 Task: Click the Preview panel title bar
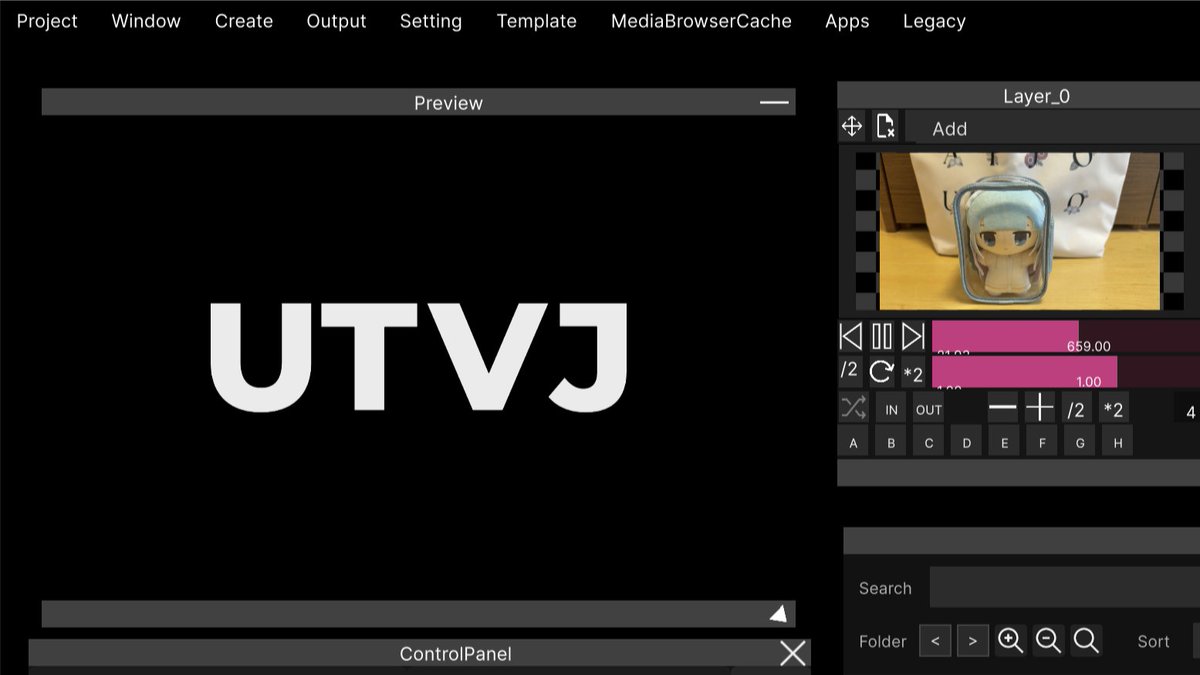point(418,102)
